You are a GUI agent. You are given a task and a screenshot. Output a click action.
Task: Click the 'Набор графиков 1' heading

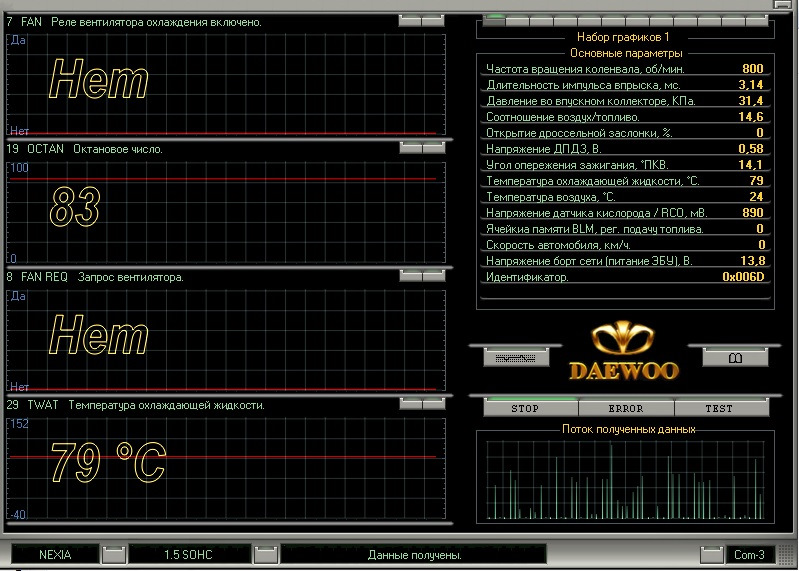623,37
